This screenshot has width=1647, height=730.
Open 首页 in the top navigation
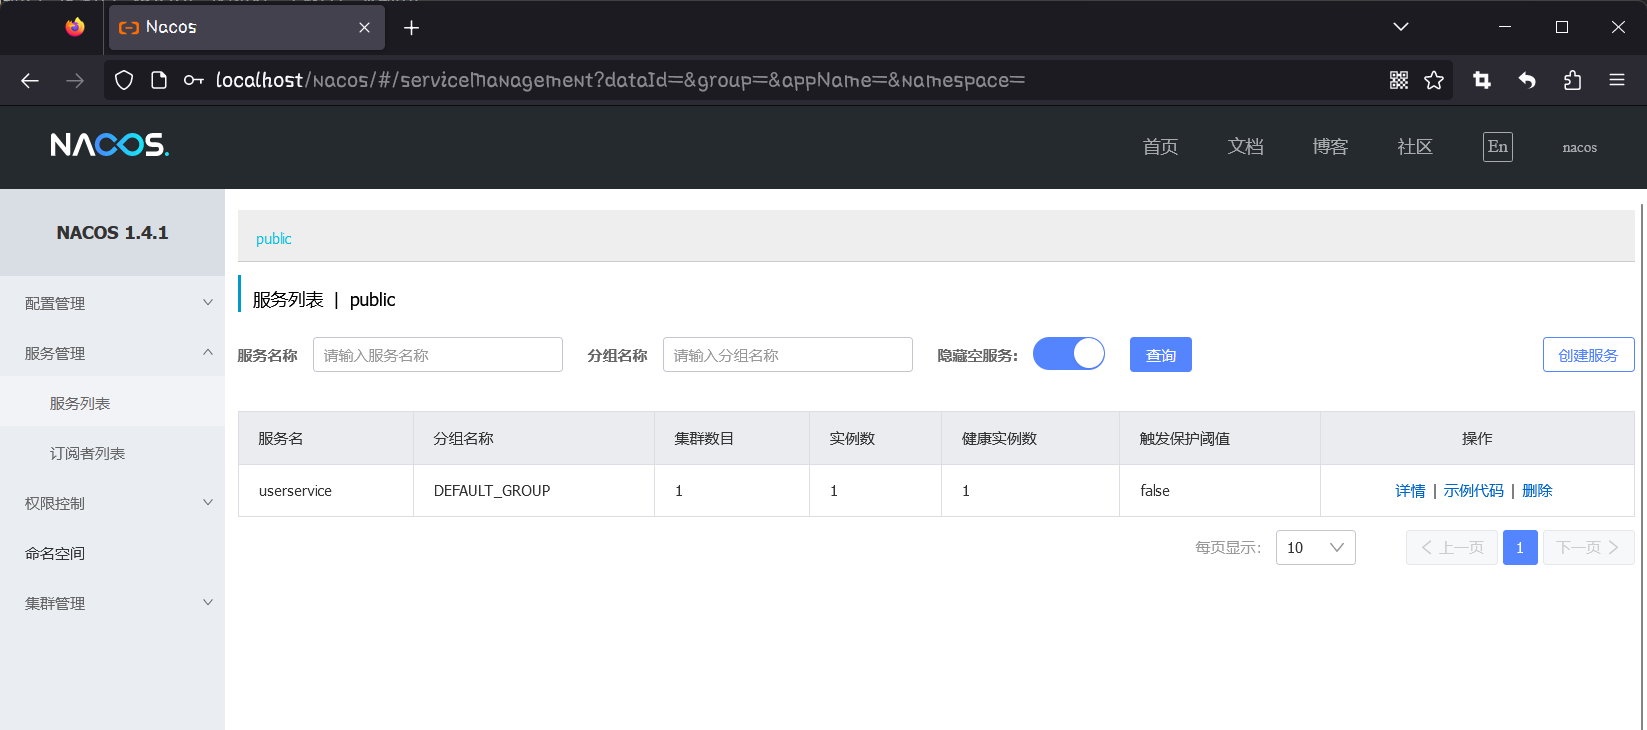pyautogui.click(x=1160, y=147)
